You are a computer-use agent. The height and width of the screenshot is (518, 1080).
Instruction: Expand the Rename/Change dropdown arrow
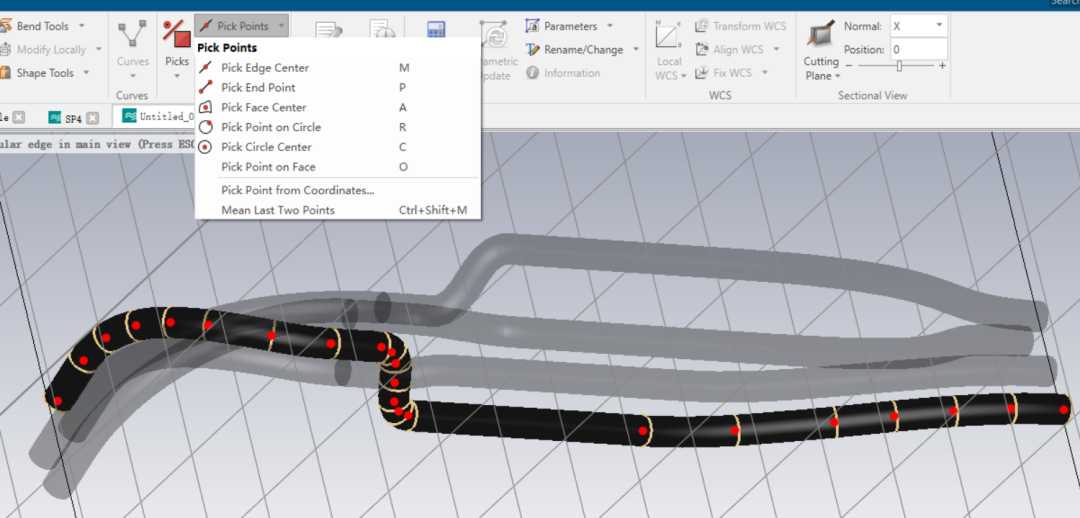pyautogui.click(x=636, y=50)
